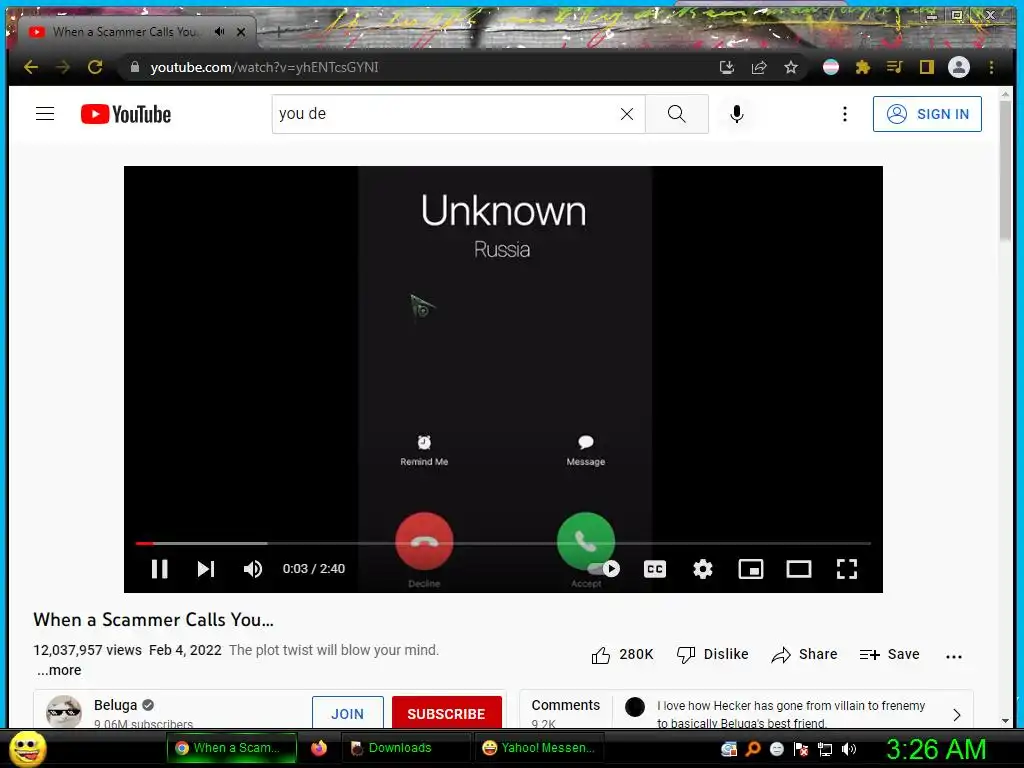Click the 3:26 AM clock

click(936, 749)
